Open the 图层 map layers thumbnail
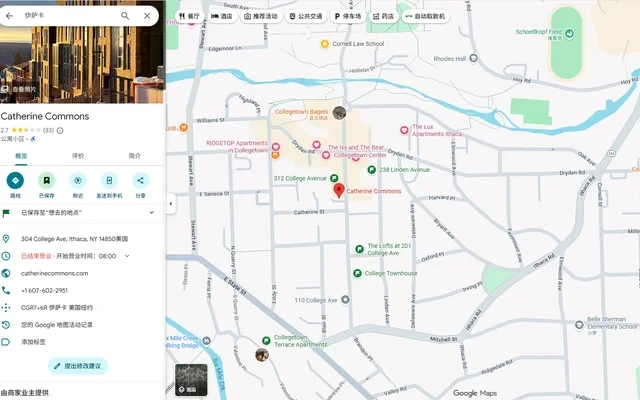Viewport: 640px width, 400px height. 191,380
